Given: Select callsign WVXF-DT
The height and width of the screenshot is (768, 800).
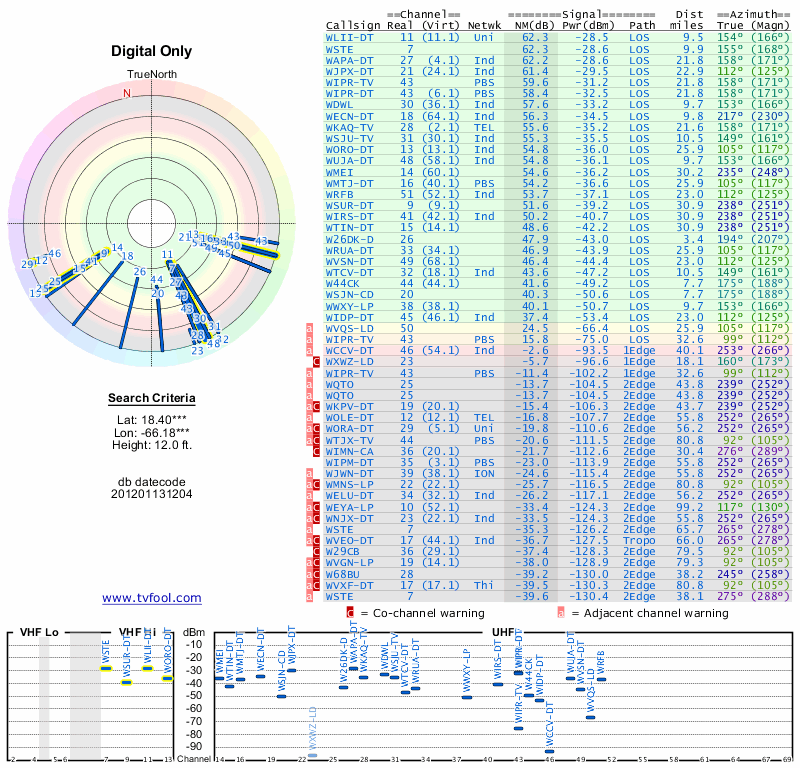Looking at the screenshot, I should tap(349, 585).
